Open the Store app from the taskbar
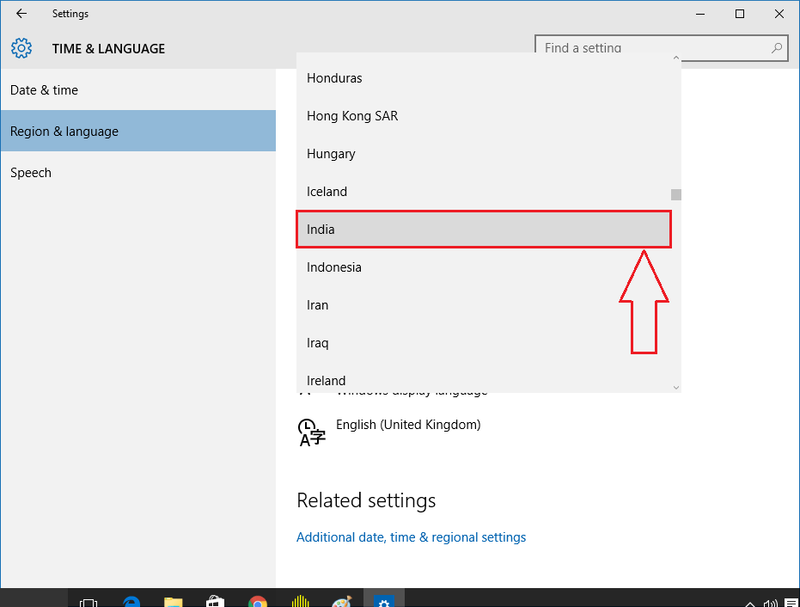This screenshot has height=607, width=800. pos(215,601)
